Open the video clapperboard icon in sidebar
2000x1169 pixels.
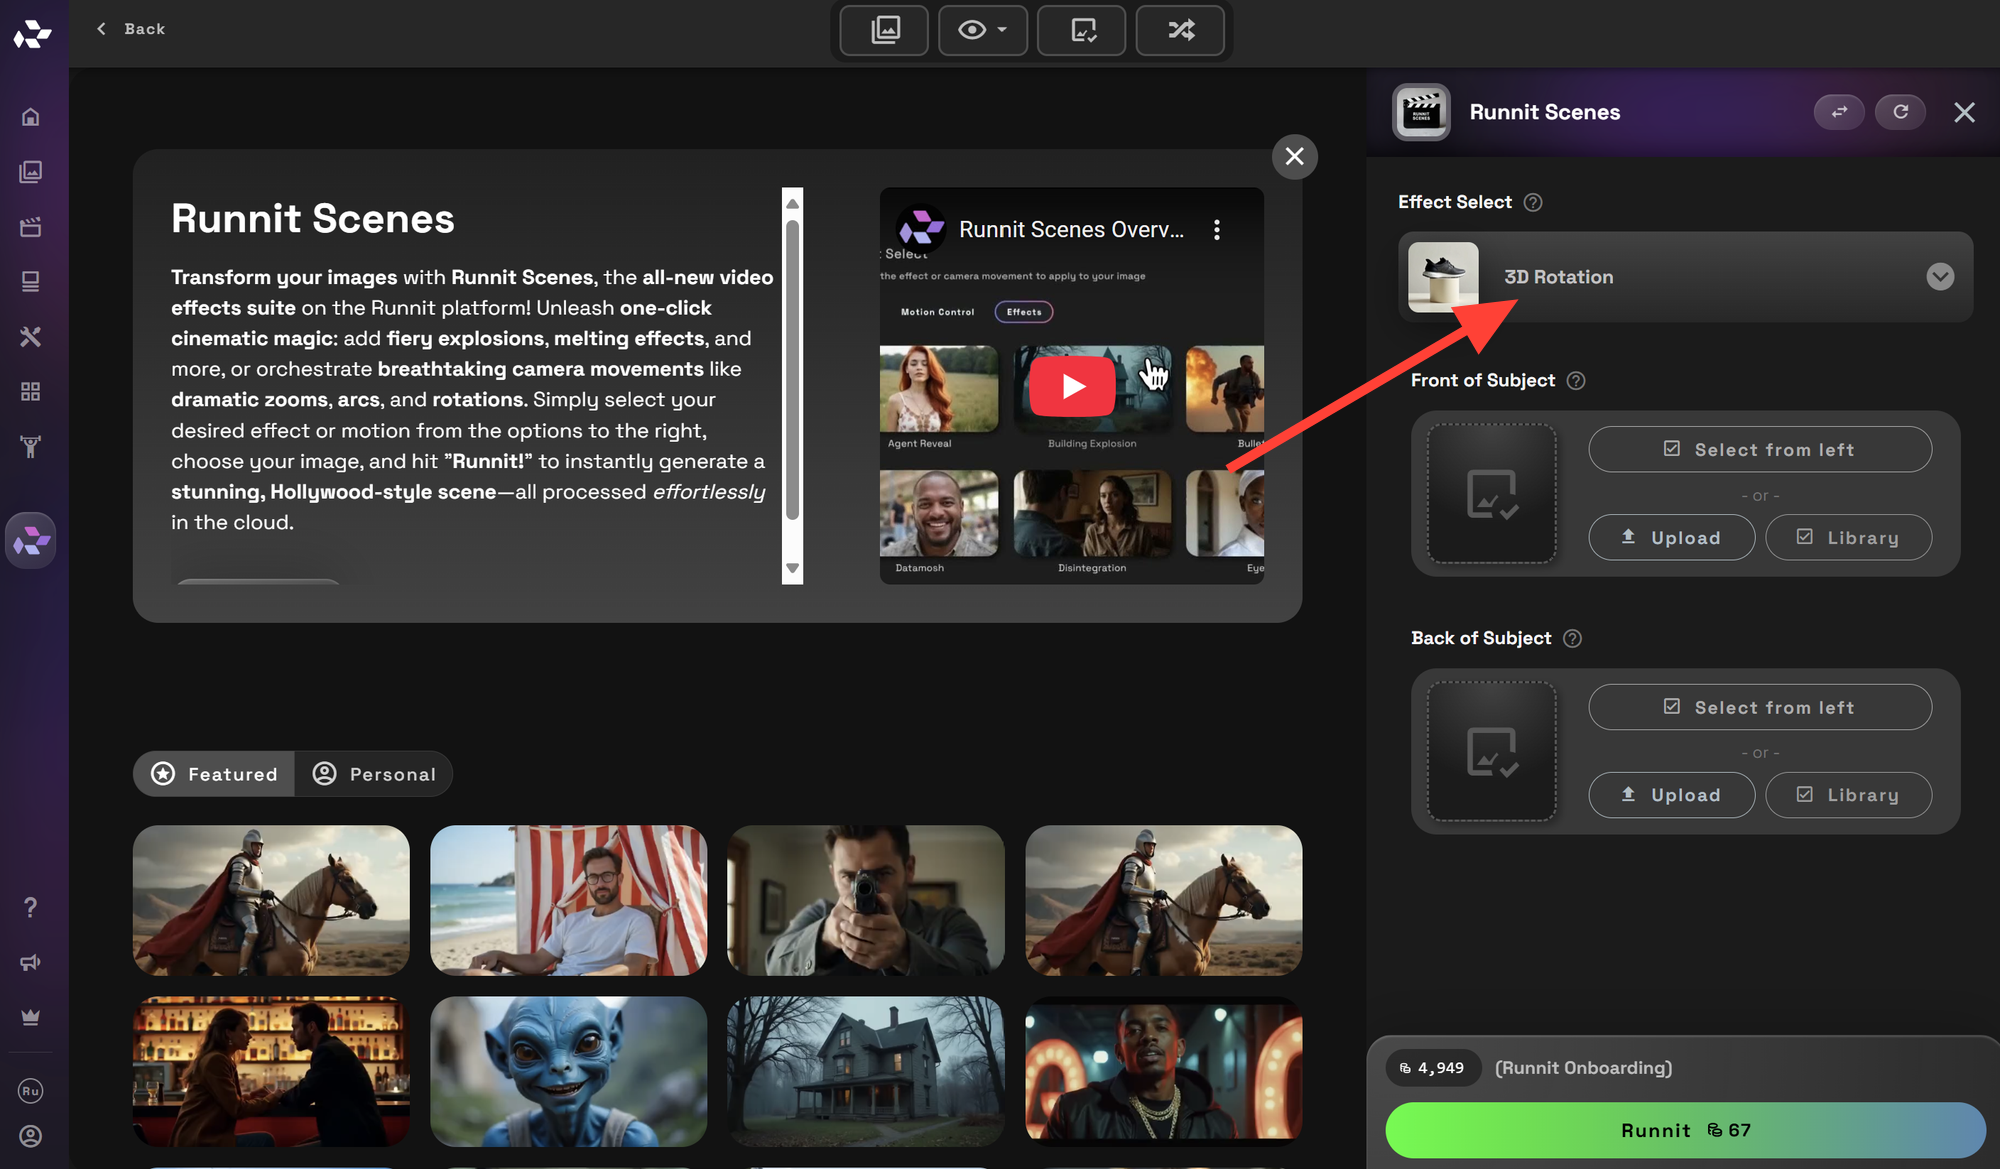(31, 226)
